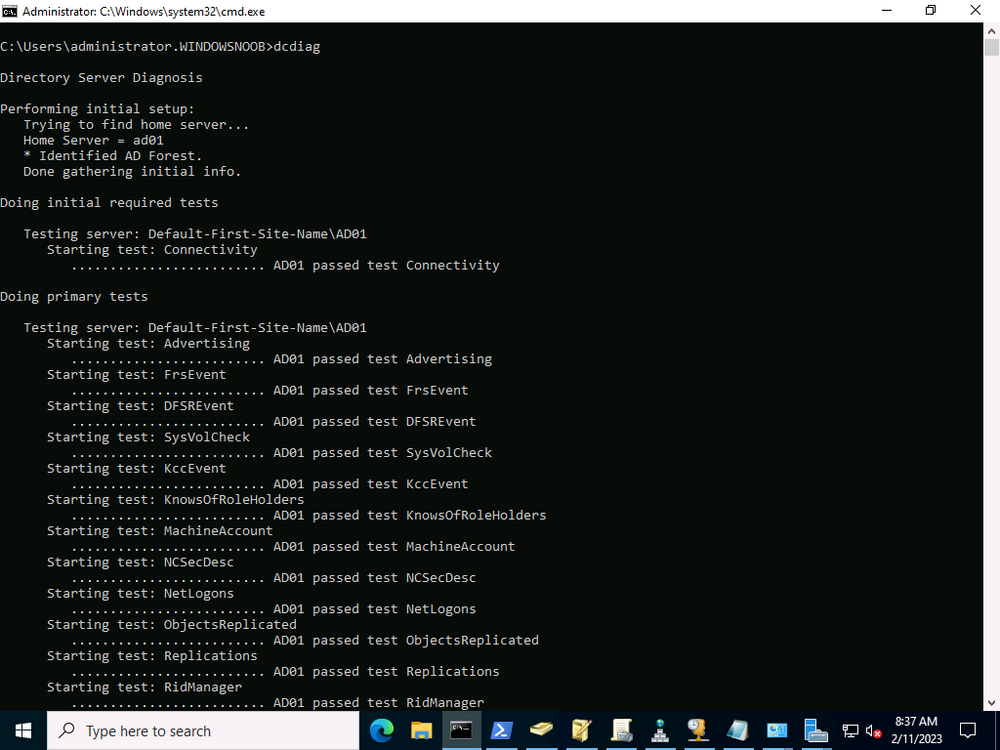Click 'AD01 passed test RidManager' text
The height and width of the screenshot is (750, 1000).
click(379, 703)
